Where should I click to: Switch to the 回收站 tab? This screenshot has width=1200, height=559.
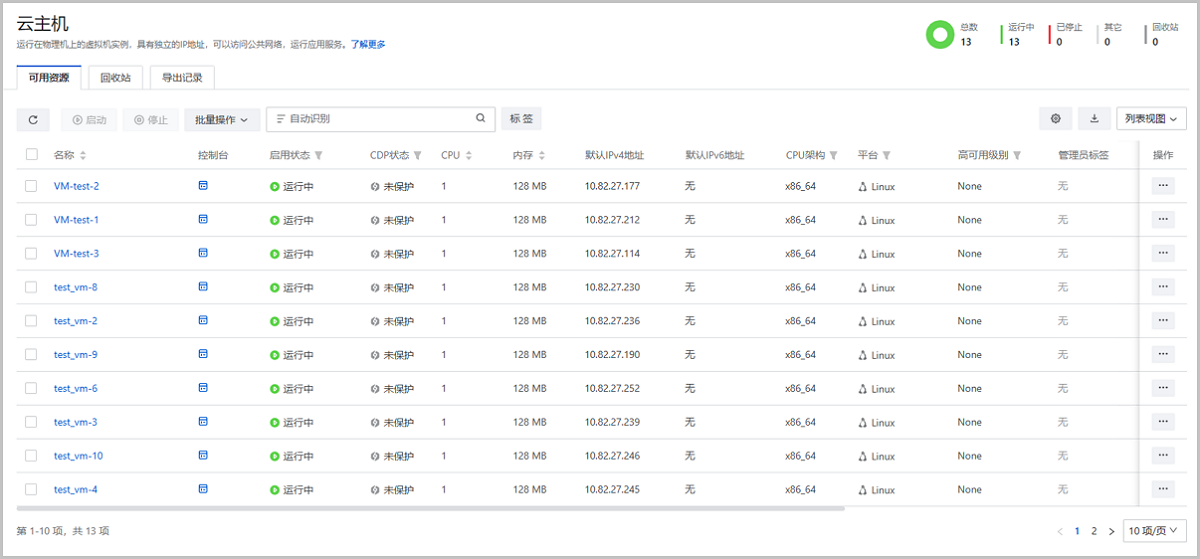[116, 77]
